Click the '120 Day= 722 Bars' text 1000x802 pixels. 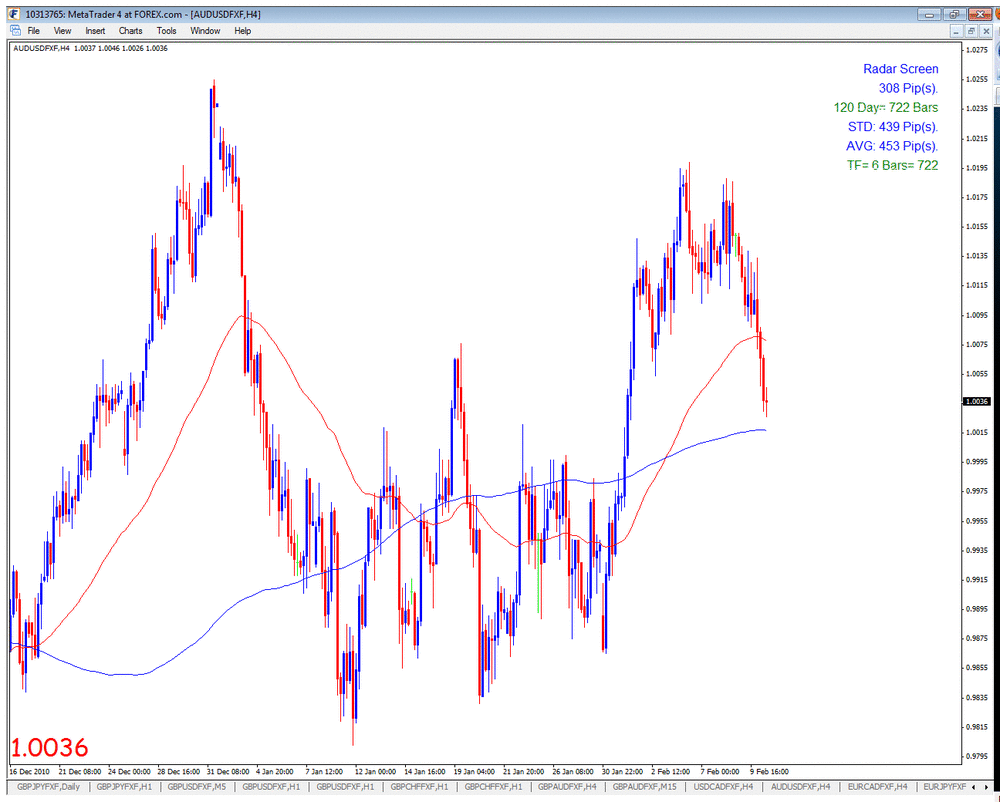click(886, 107)
